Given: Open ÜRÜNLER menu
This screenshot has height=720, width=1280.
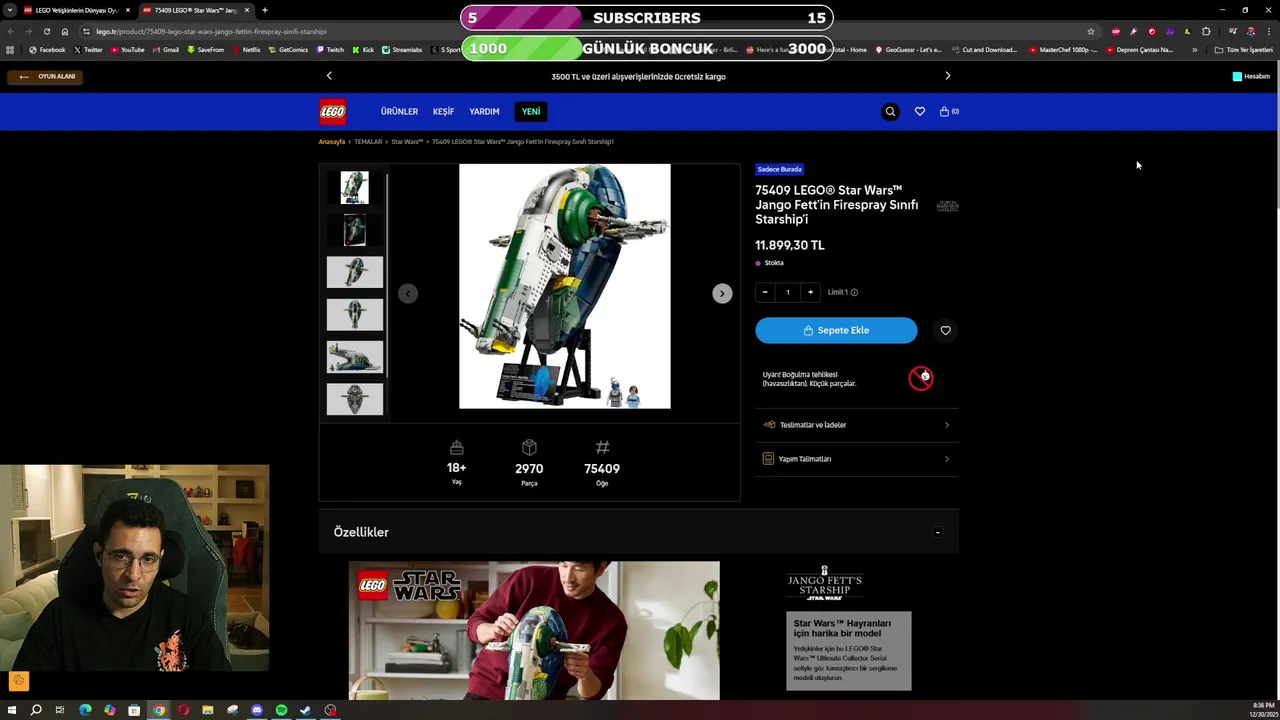Looking at the screenshot, I should pyautogui.click(x=399, y=111).
